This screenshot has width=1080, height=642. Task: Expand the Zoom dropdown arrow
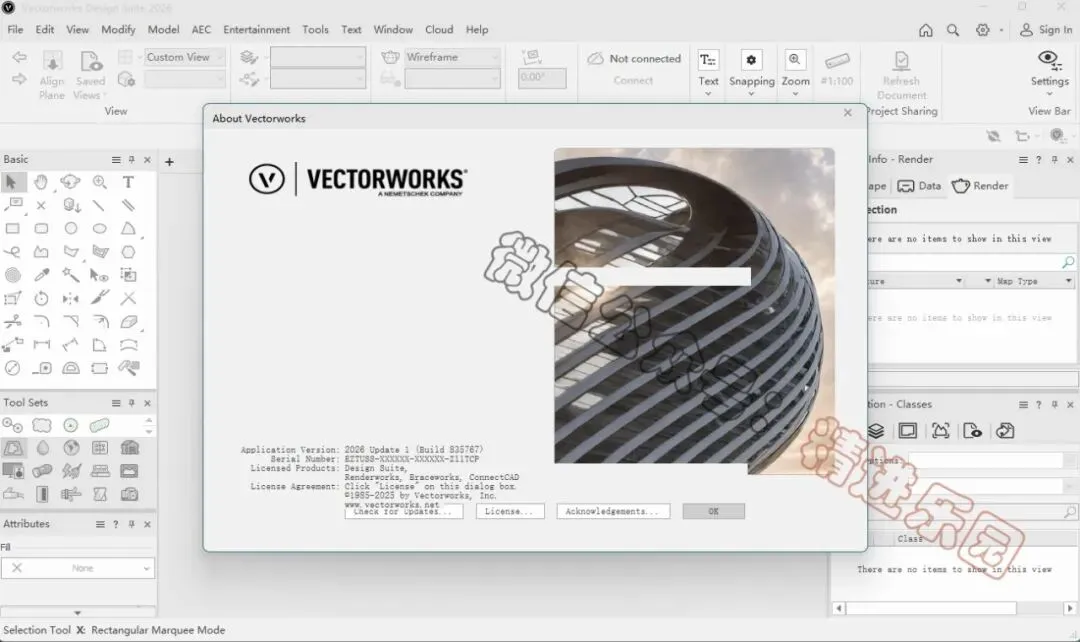point(795,94)
